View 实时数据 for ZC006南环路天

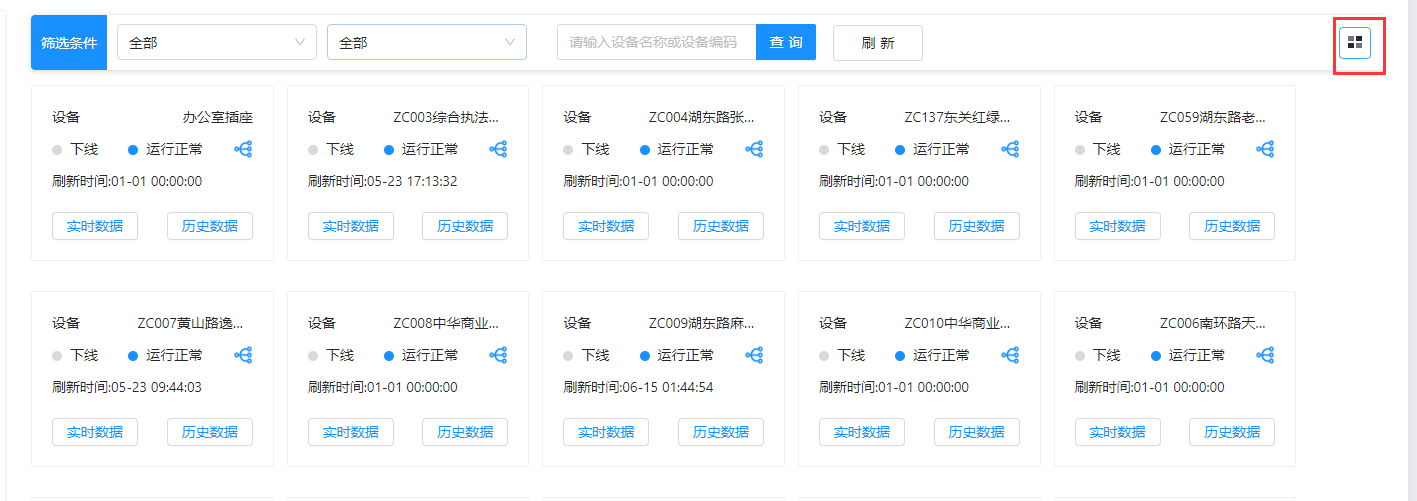[x=1118, y=432]
